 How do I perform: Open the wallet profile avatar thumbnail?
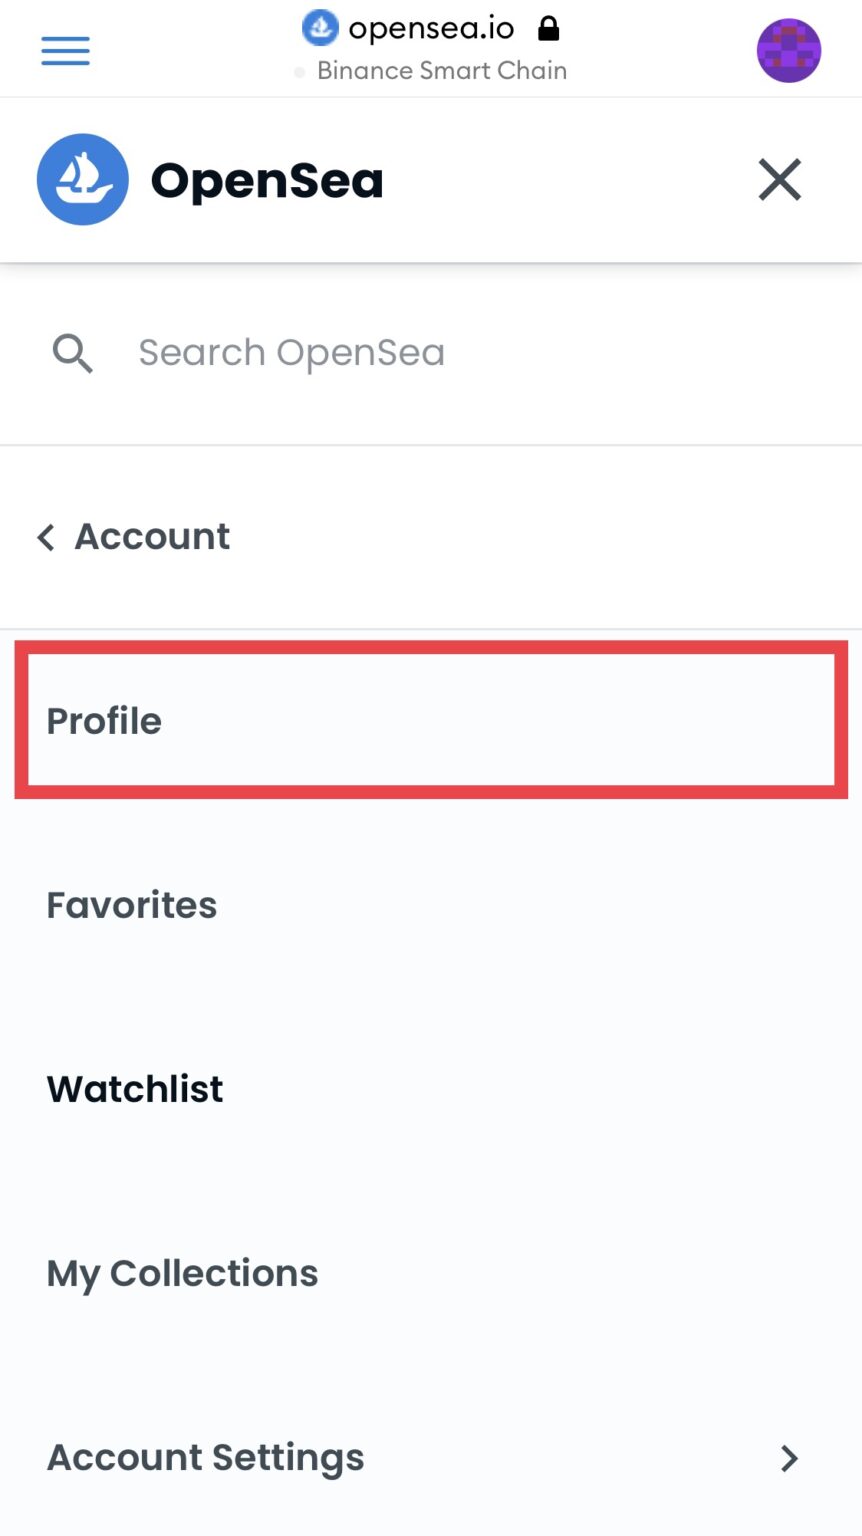(789, 49)
